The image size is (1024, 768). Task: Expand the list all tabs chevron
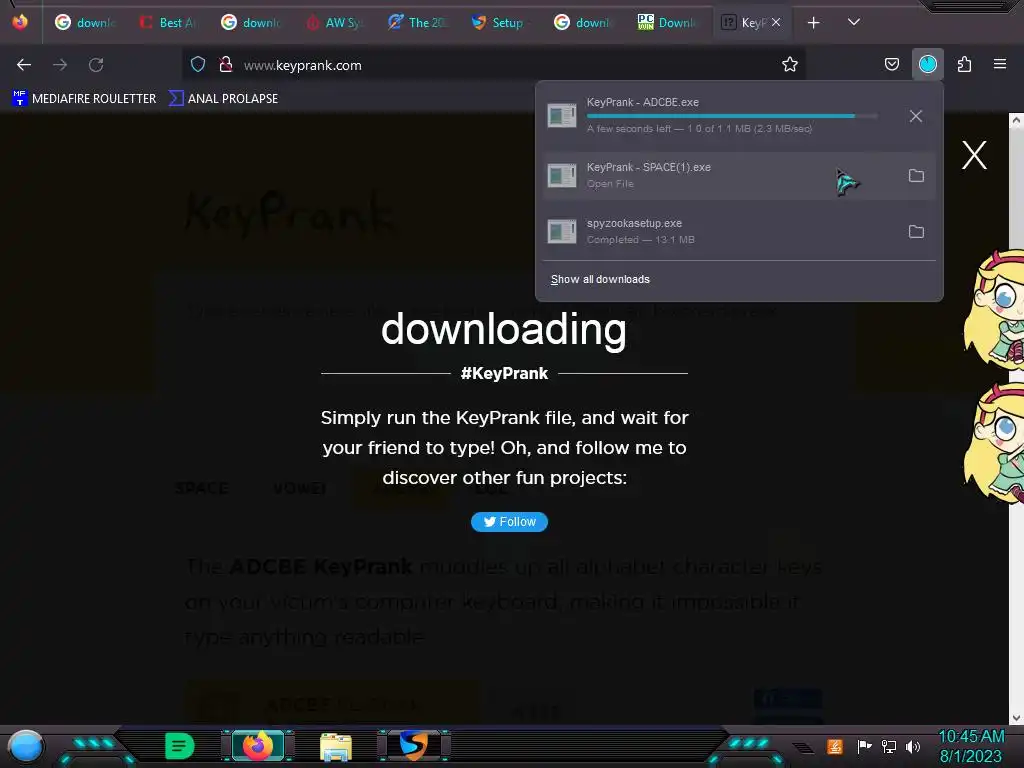854,22
